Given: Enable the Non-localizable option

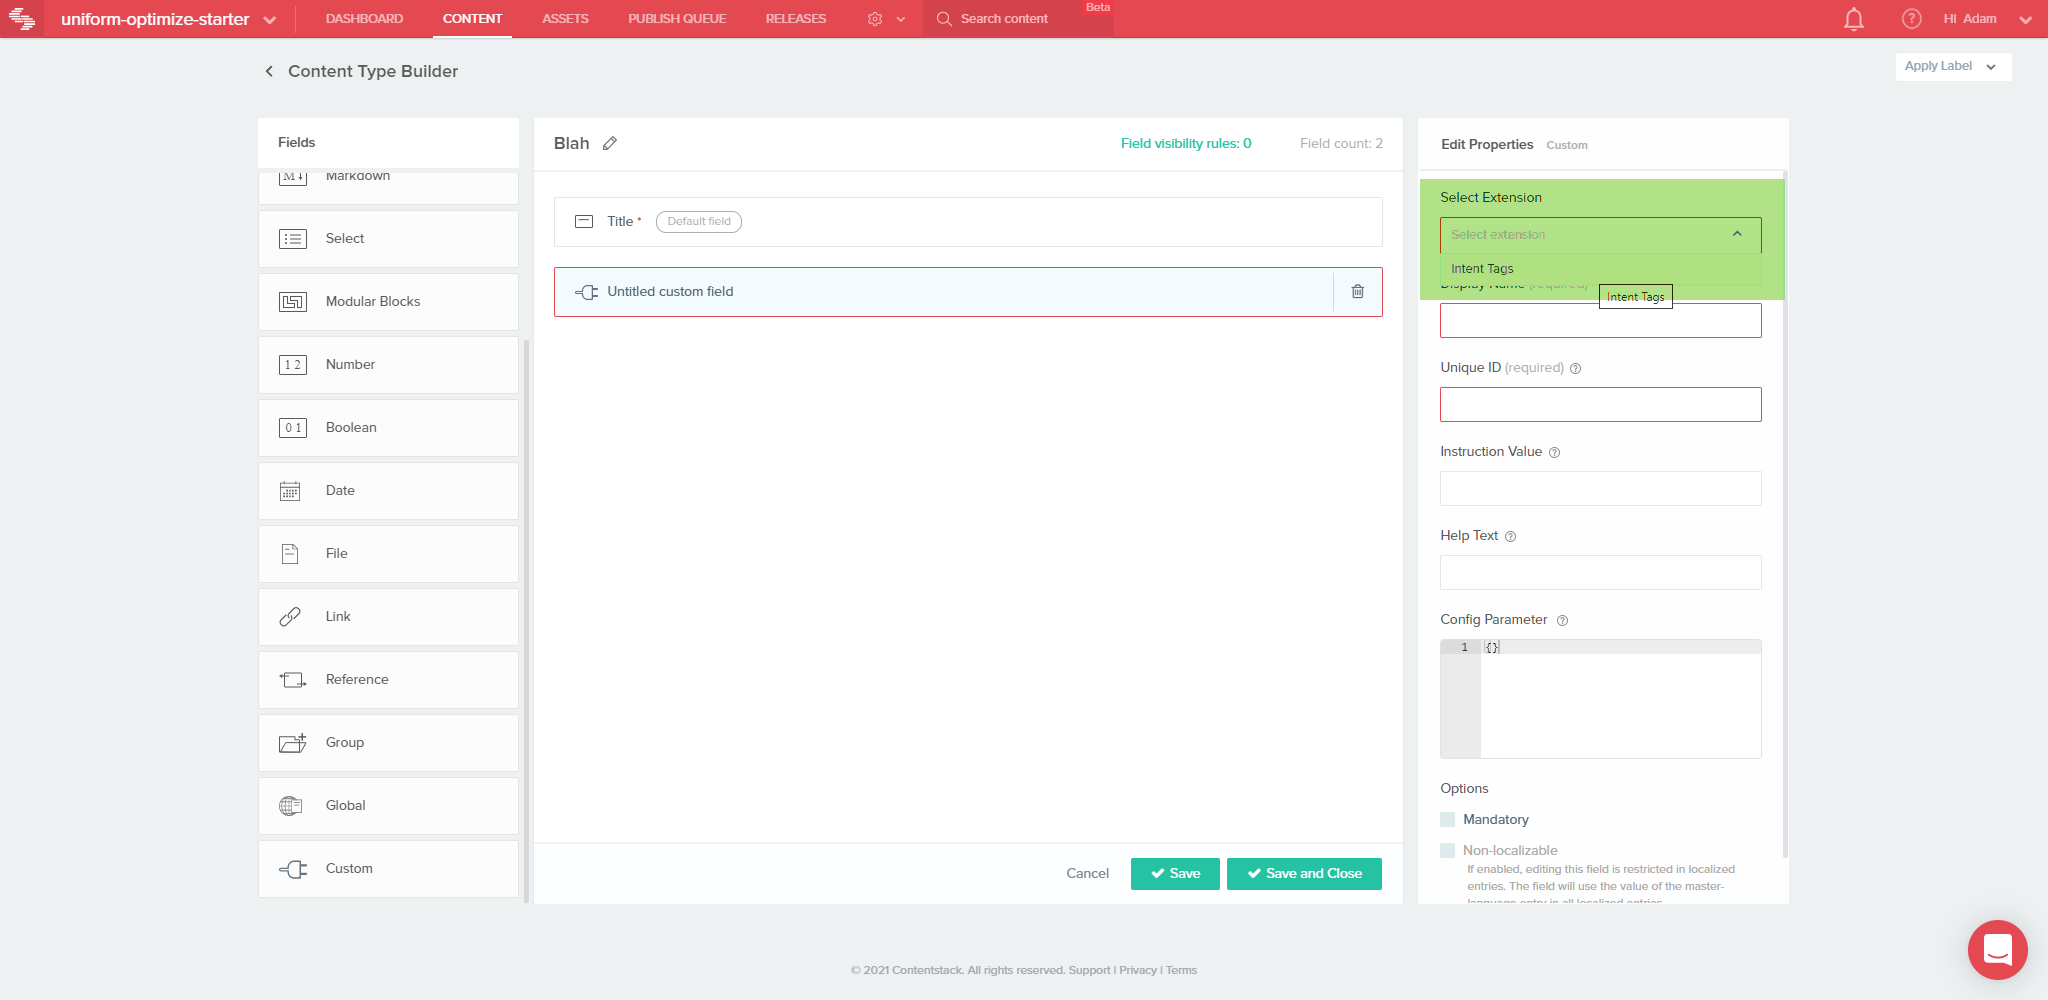Looking at the screenshot, I should (x=1447, y=850).
